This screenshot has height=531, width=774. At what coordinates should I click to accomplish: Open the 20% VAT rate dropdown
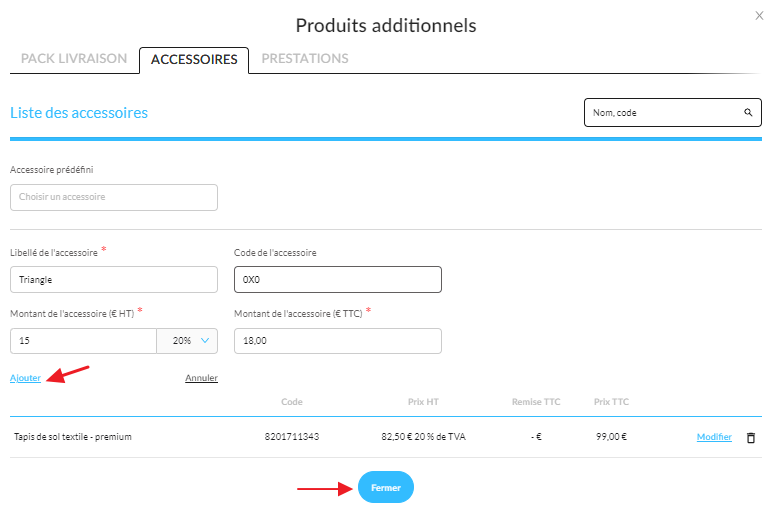coord(188,341)
